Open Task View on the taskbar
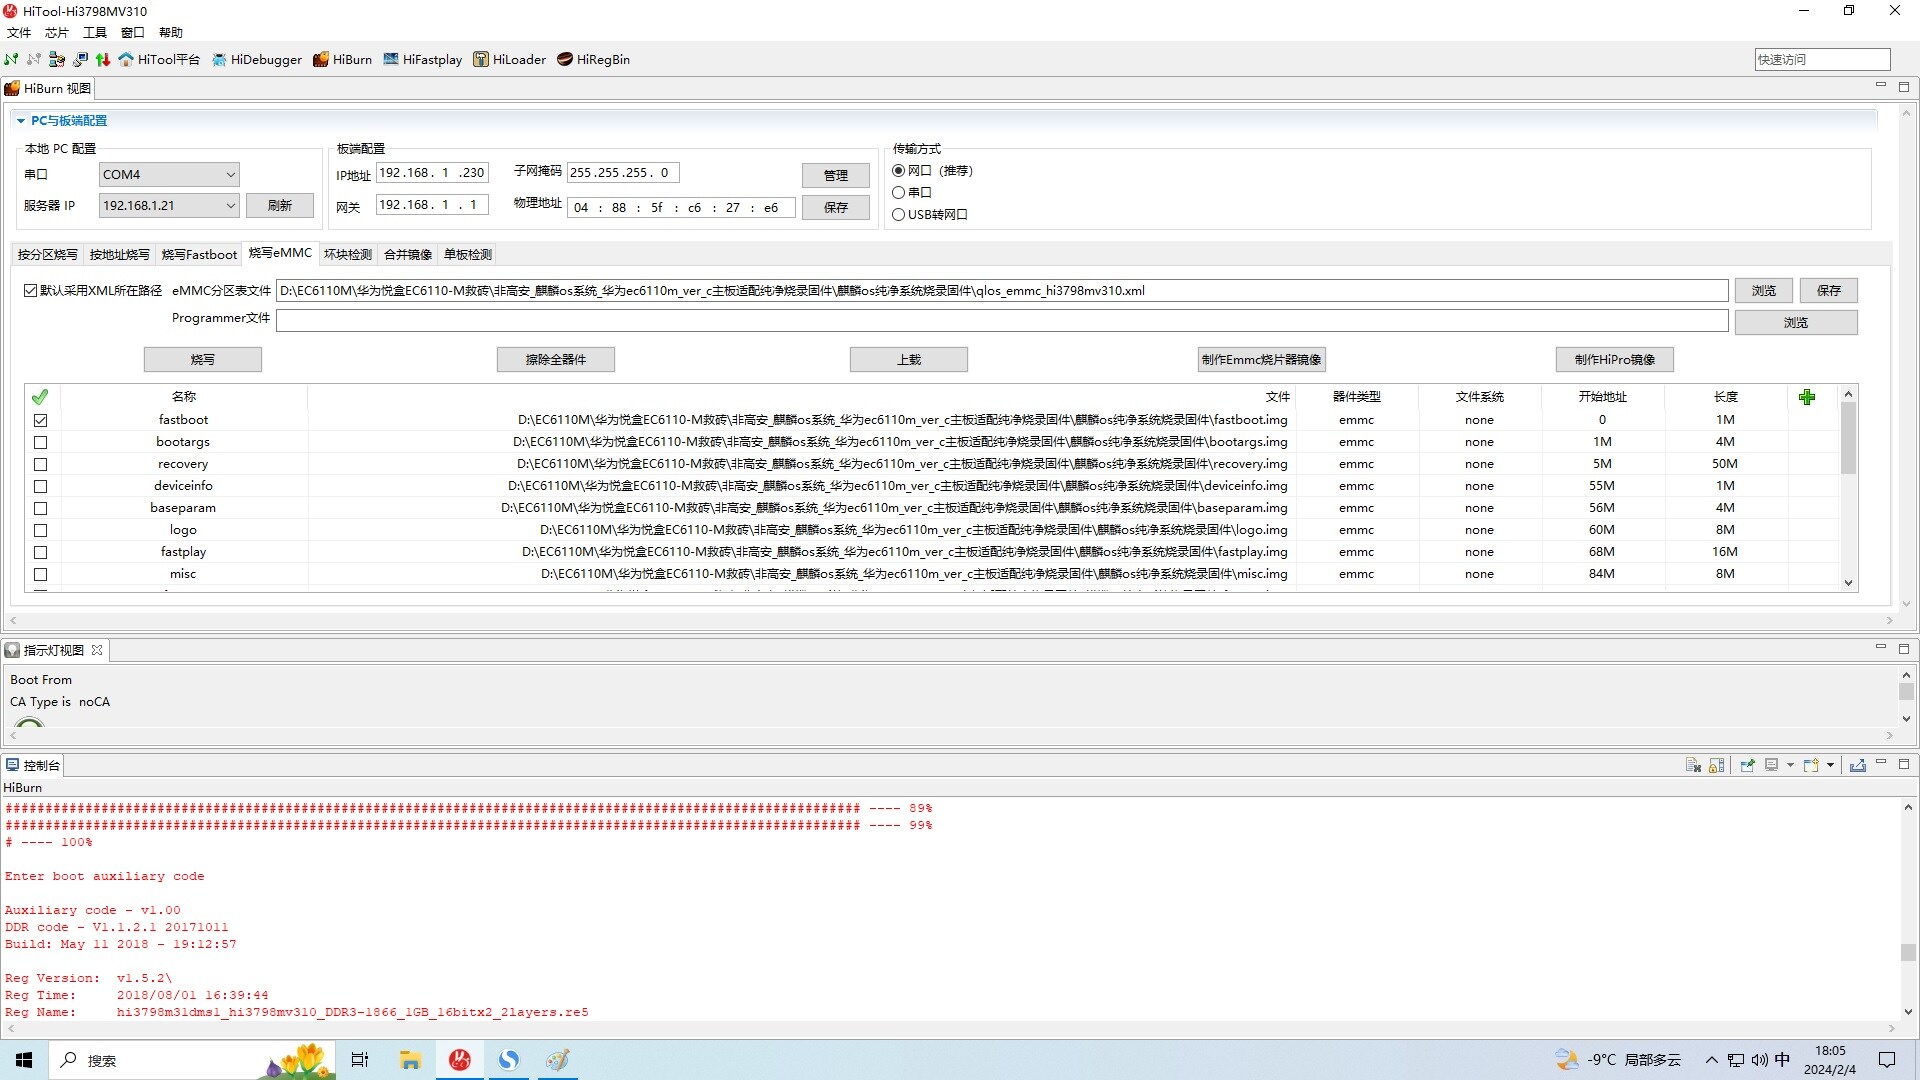The width and height of the screenshot is (1920, 1080). [360, 1060]
